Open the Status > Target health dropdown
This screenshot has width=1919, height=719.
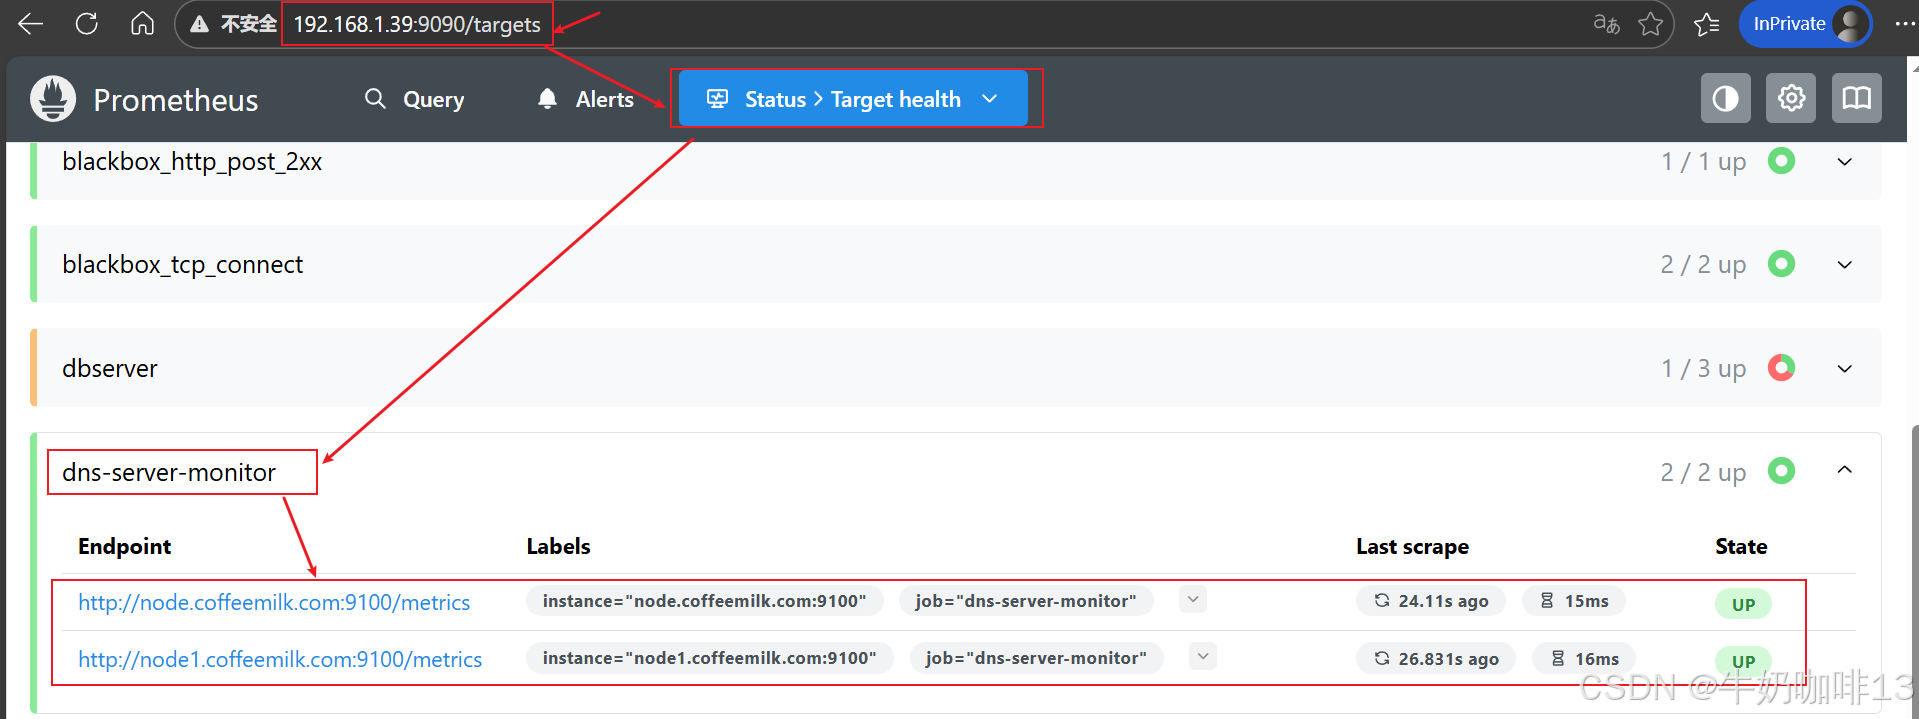[x=853, y=99]
